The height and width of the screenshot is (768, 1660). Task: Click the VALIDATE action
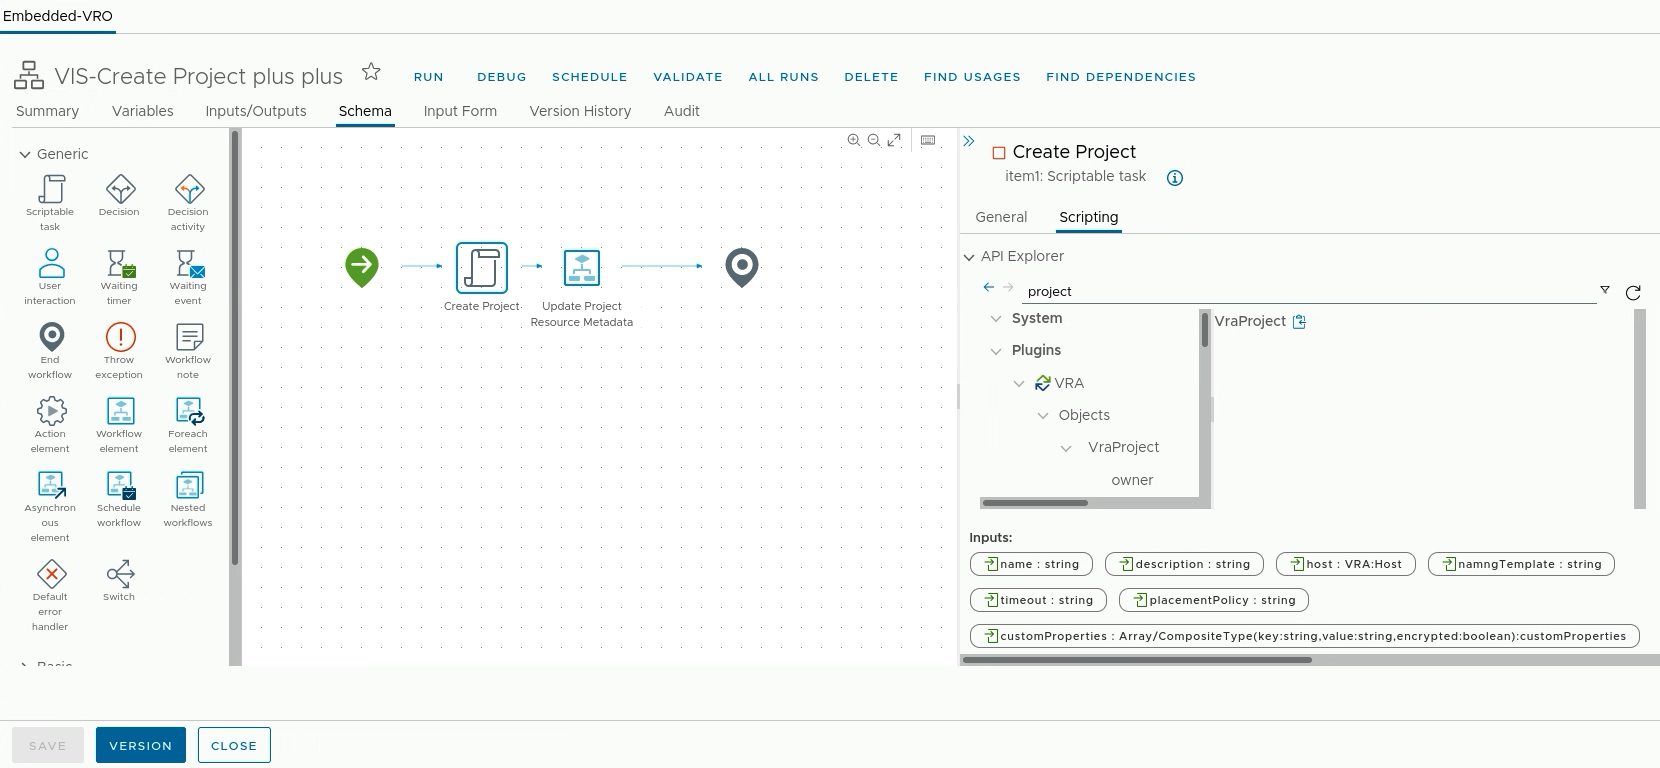[688, 77]
